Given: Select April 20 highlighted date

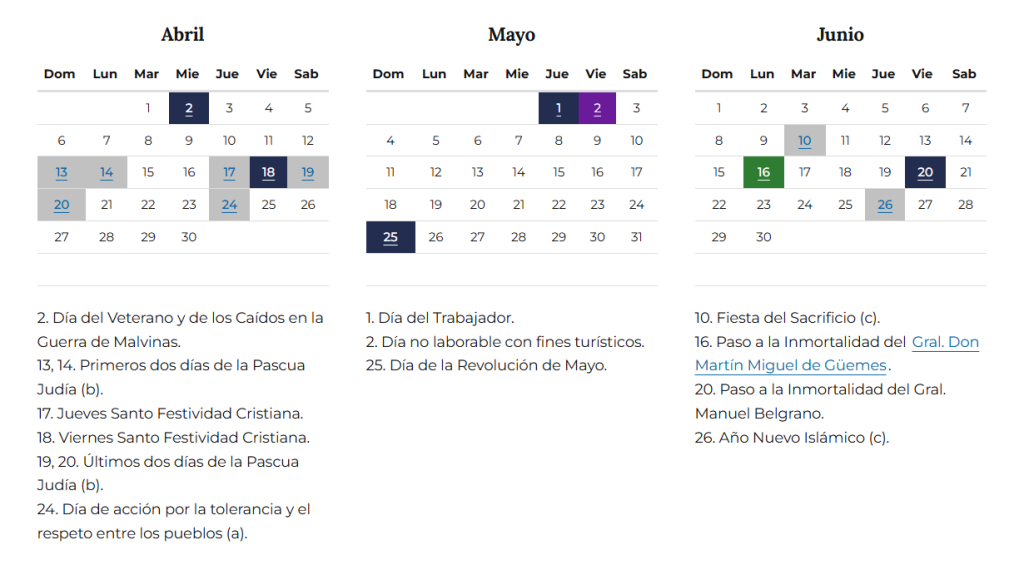Looking at the screenshot, I should [x=61, y=205].
